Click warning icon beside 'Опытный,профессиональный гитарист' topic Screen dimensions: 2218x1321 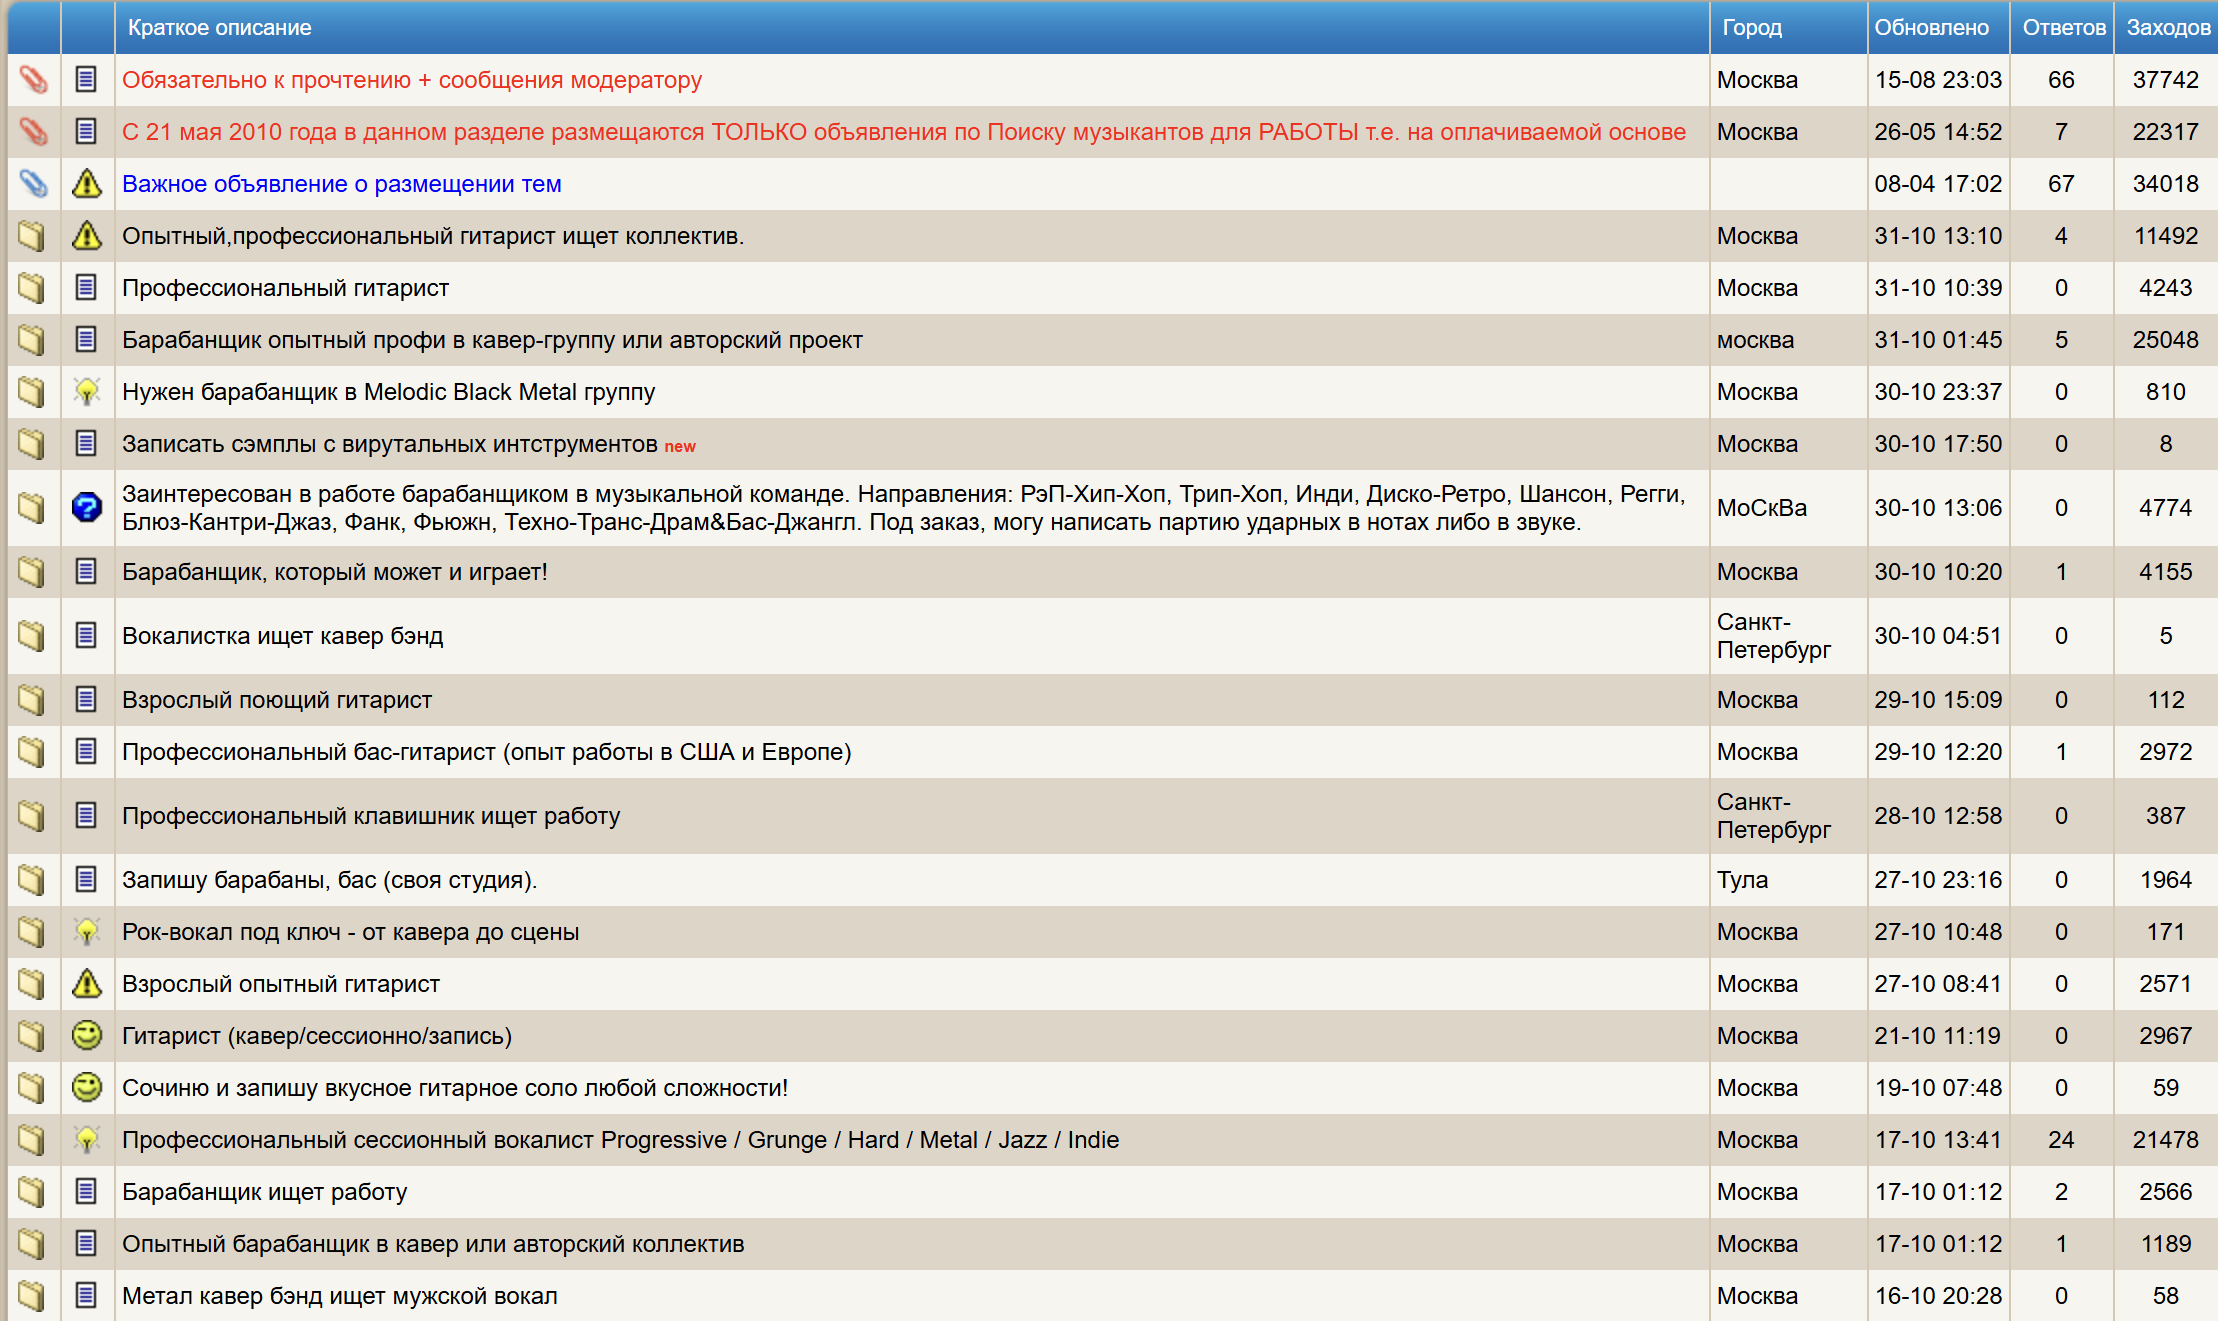coord(87,236)
